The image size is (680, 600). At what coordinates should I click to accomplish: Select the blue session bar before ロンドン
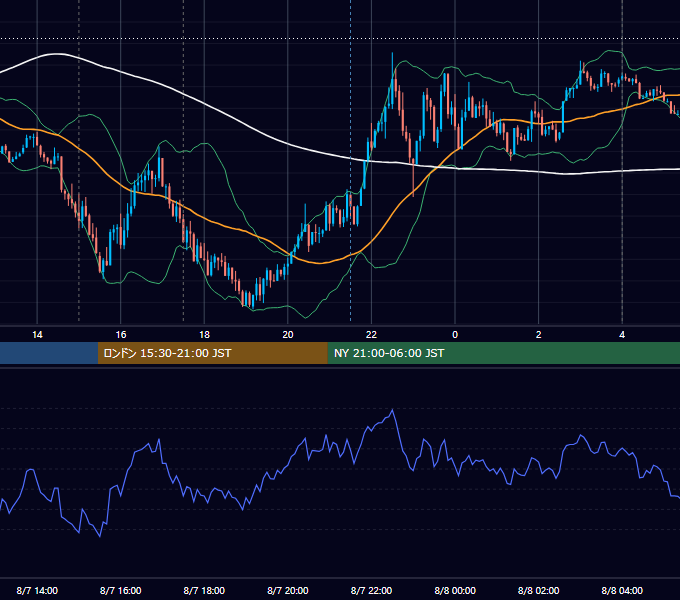pyautogui.click(x=49, y=353)
